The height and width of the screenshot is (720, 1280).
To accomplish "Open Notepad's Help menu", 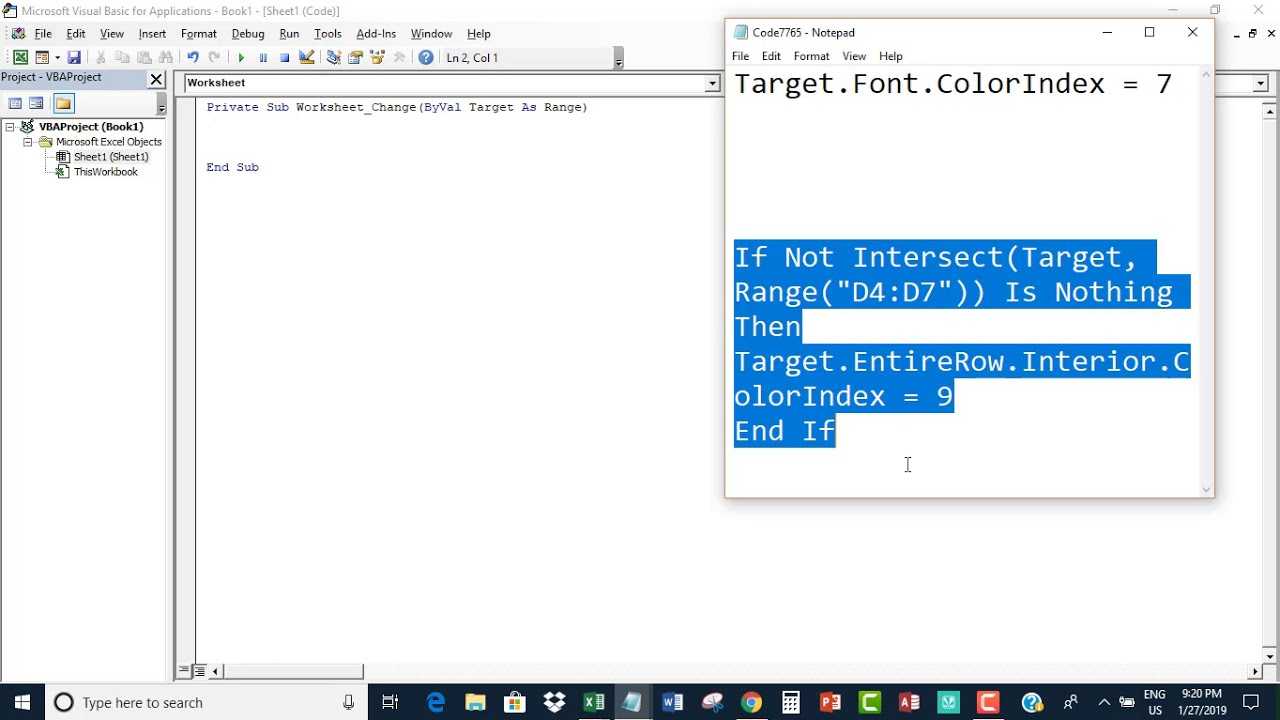I will click(890, 56).
